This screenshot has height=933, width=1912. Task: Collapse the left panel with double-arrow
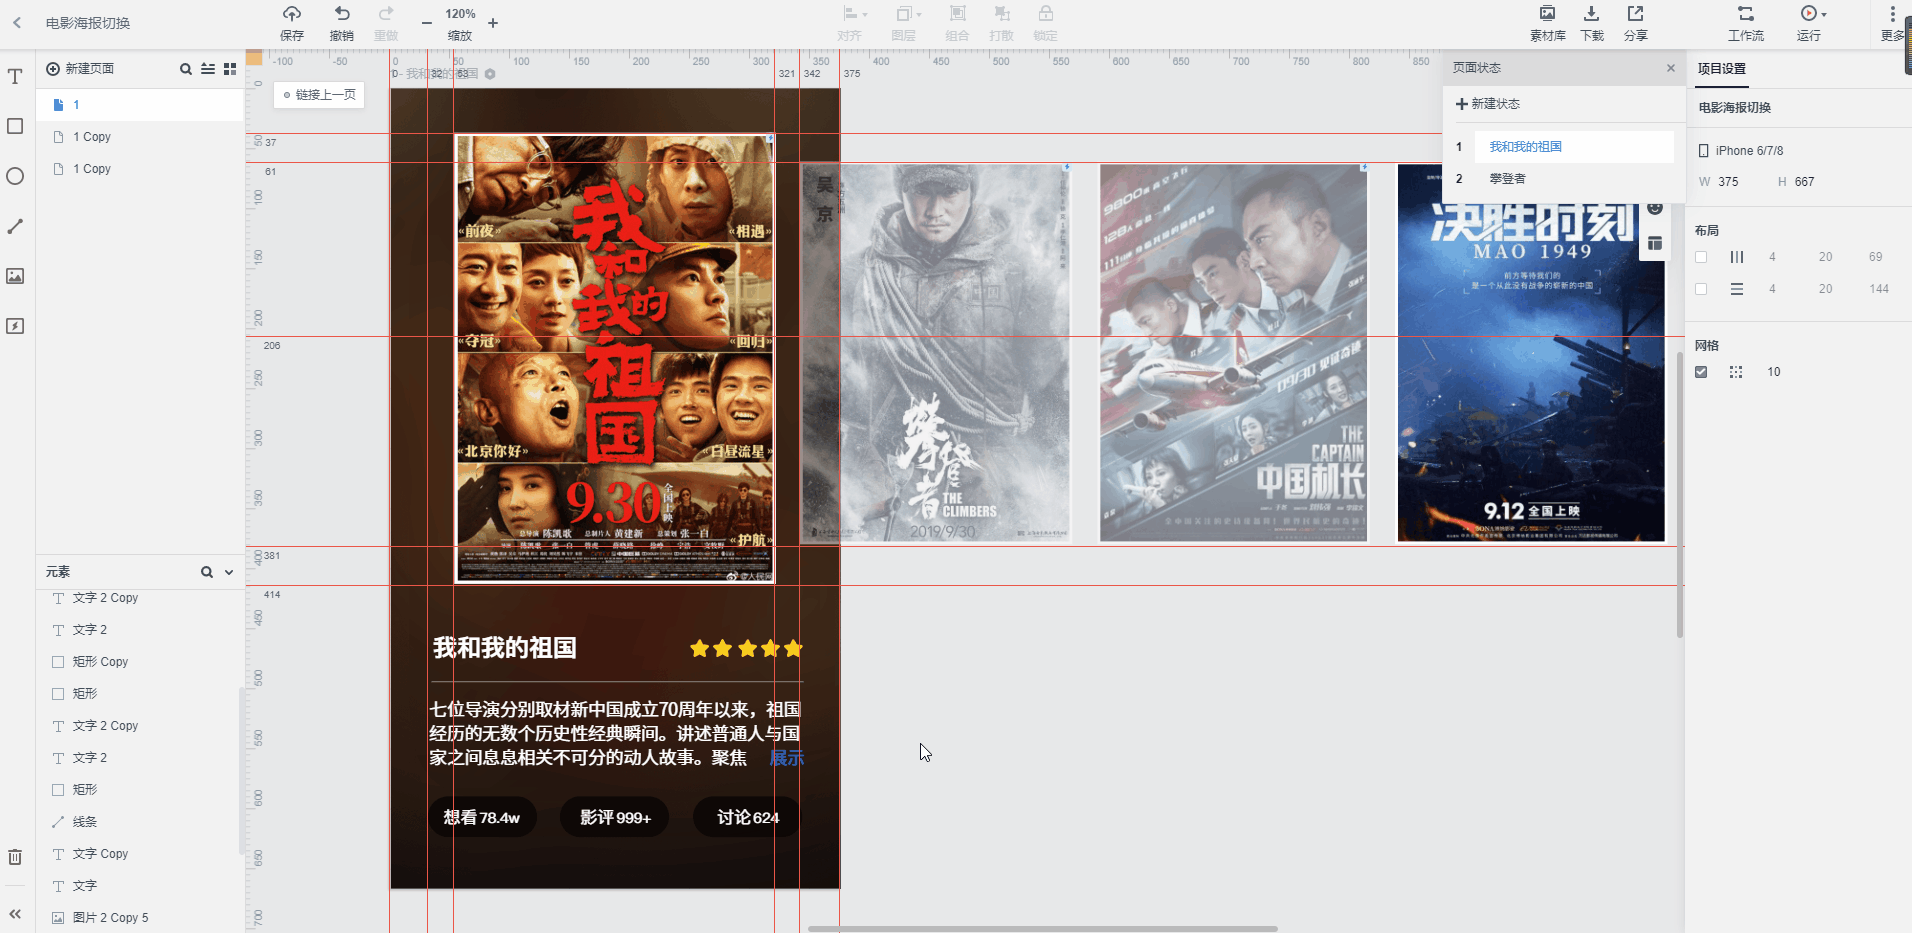[15, 913]
